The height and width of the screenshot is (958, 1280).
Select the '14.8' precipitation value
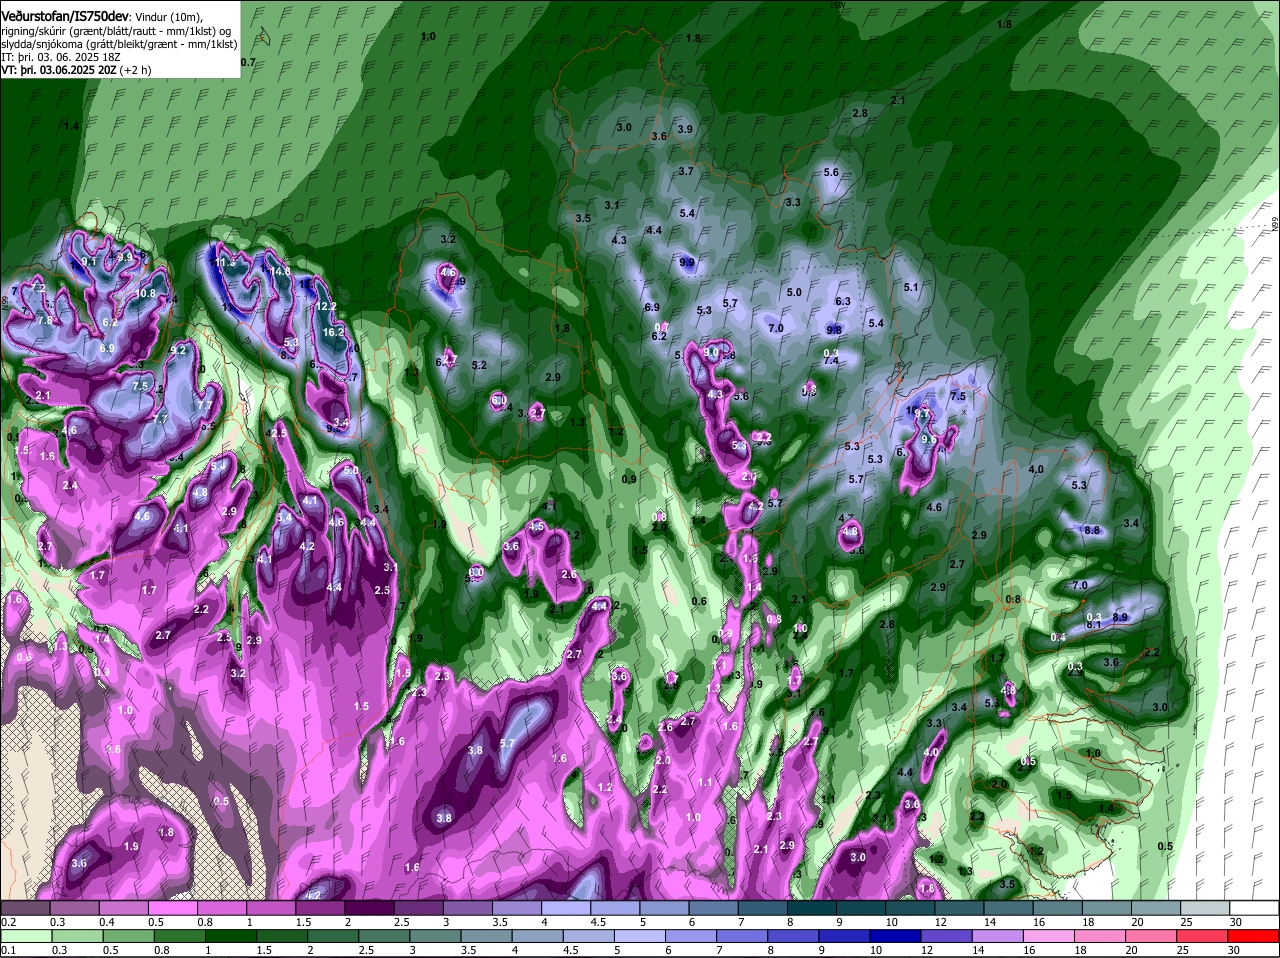pyautogui.click(x=279, y=271)
